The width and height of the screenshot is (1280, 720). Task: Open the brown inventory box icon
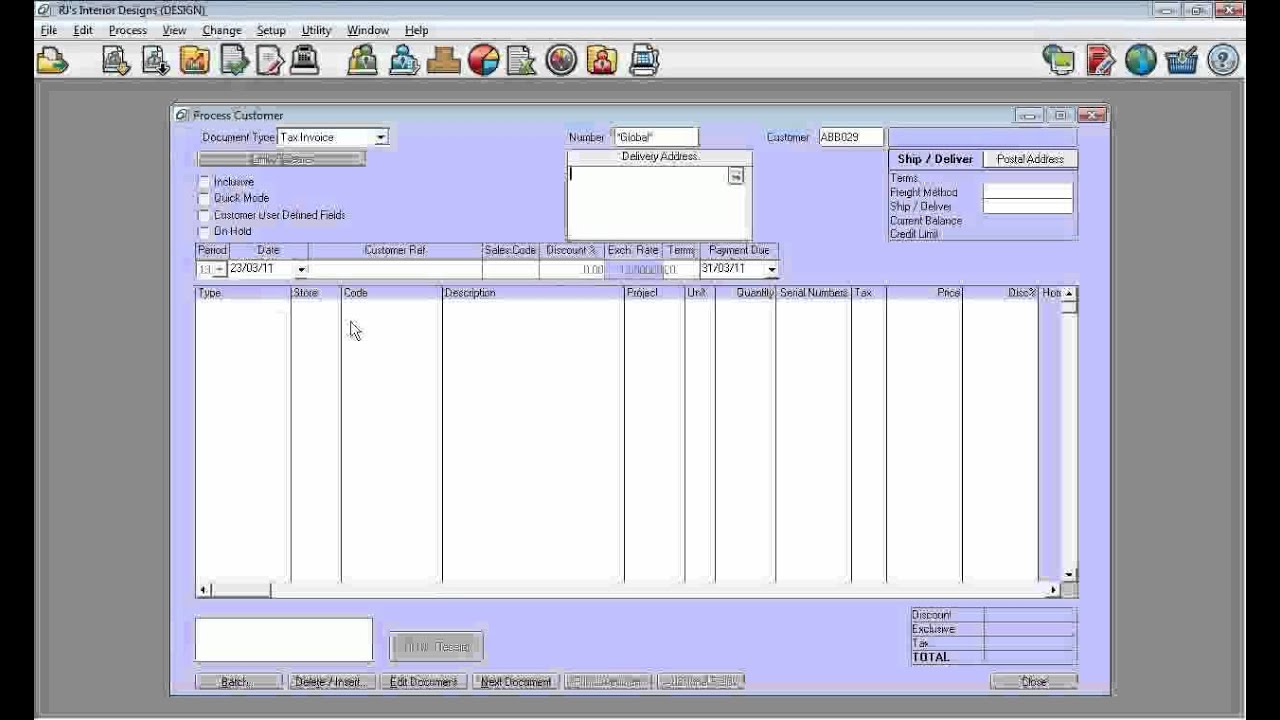[443, 61]
